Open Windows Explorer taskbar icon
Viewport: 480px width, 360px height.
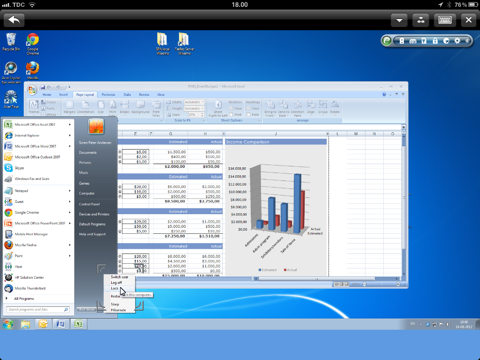(26, 324)
